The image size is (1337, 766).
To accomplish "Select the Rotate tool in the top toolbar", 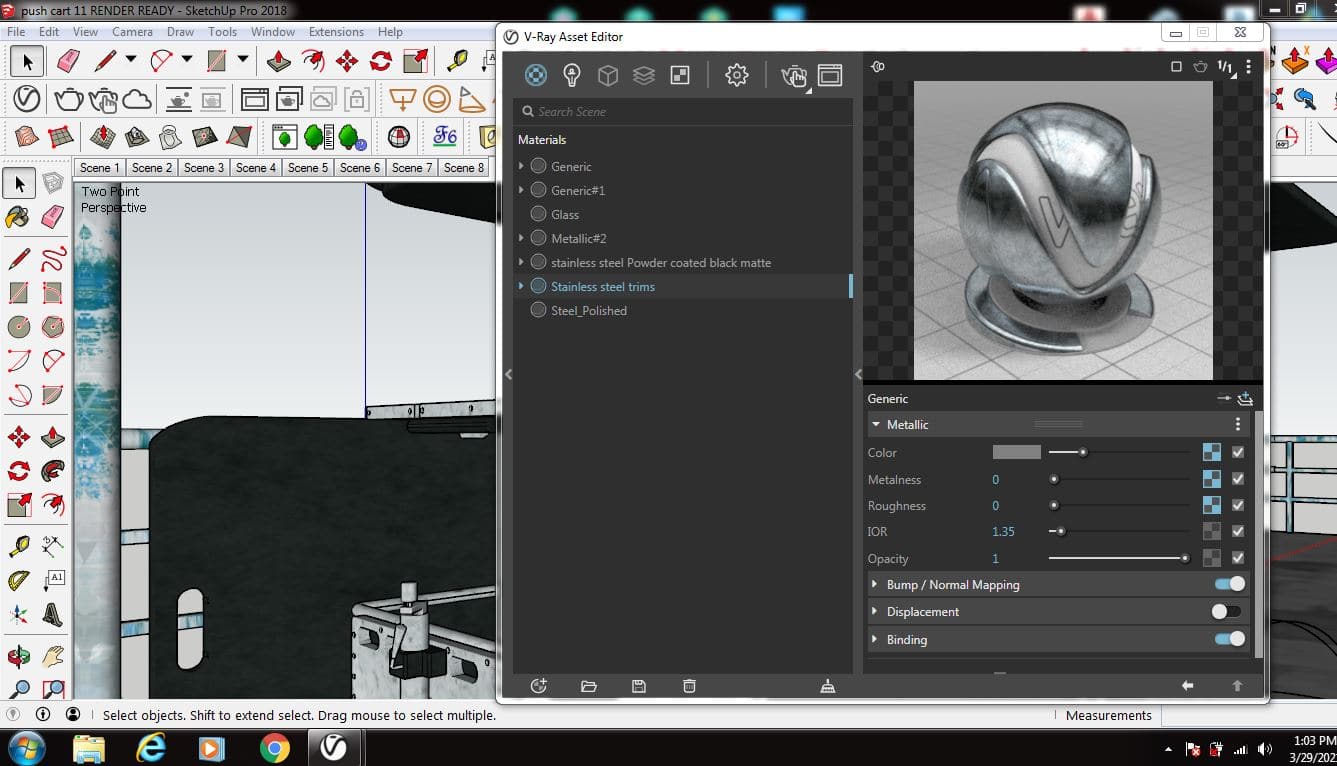I will coord(381,61).
